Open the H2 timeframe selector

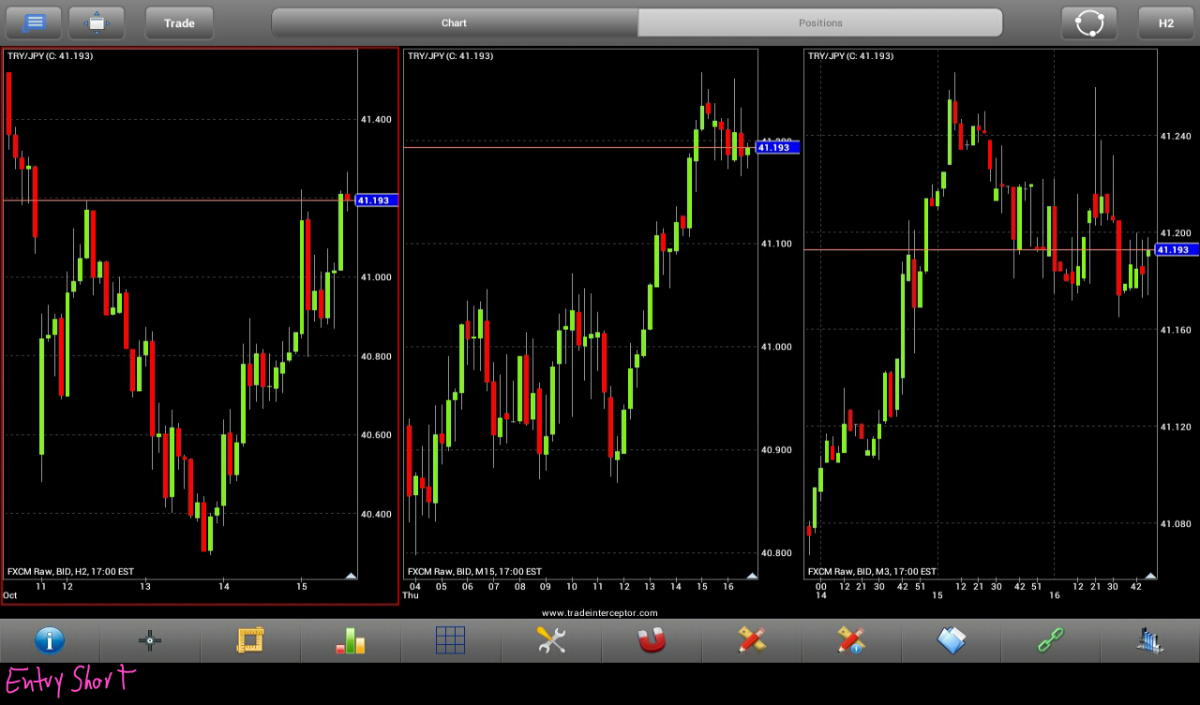(1166, 22)
